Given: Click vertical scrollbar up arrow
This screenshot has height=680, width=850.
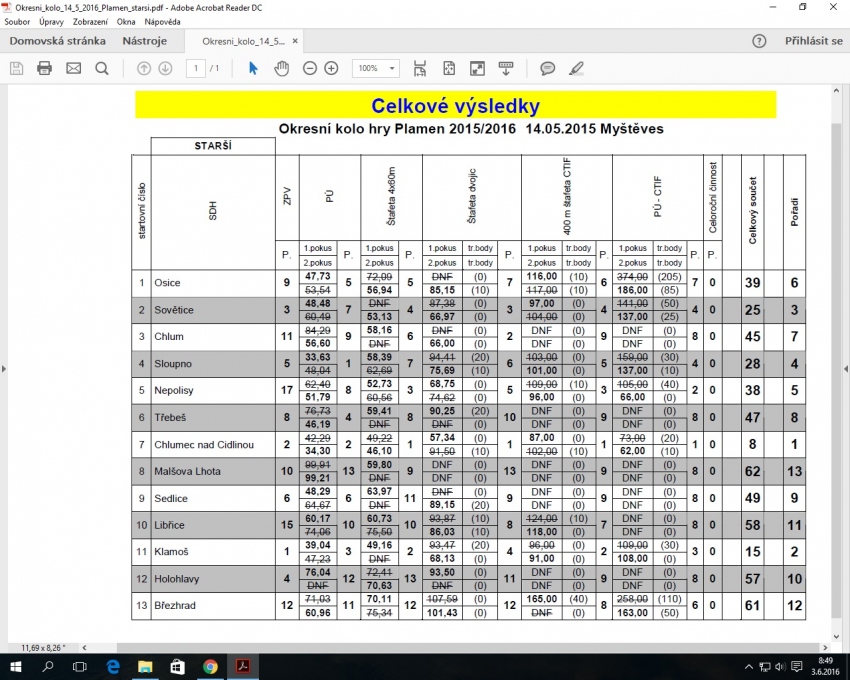Looking at the screenshot, I should pyautogui.click(x=836, y=91).
